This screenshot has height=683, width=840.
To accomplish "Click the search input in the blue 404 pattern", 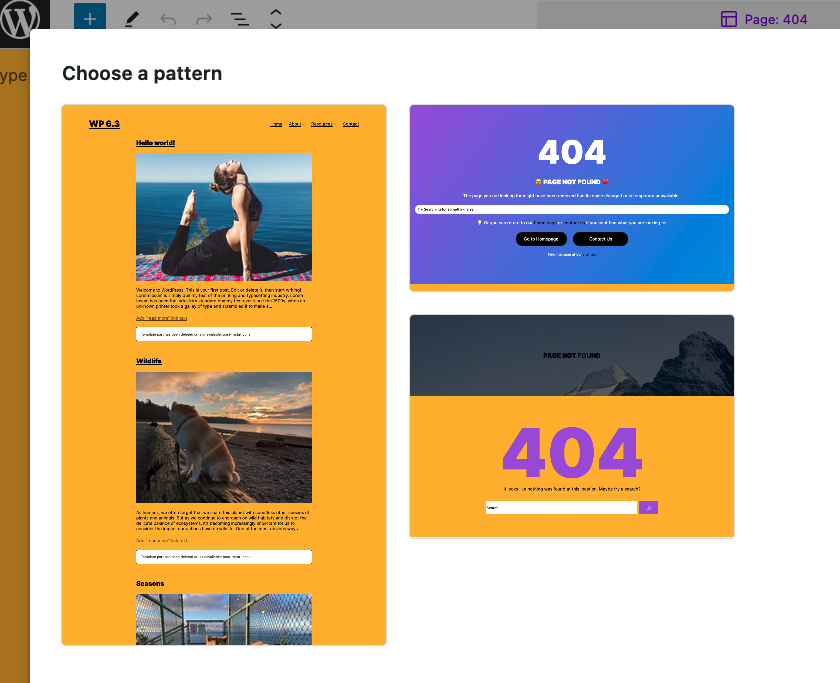I will pos(571,209).
